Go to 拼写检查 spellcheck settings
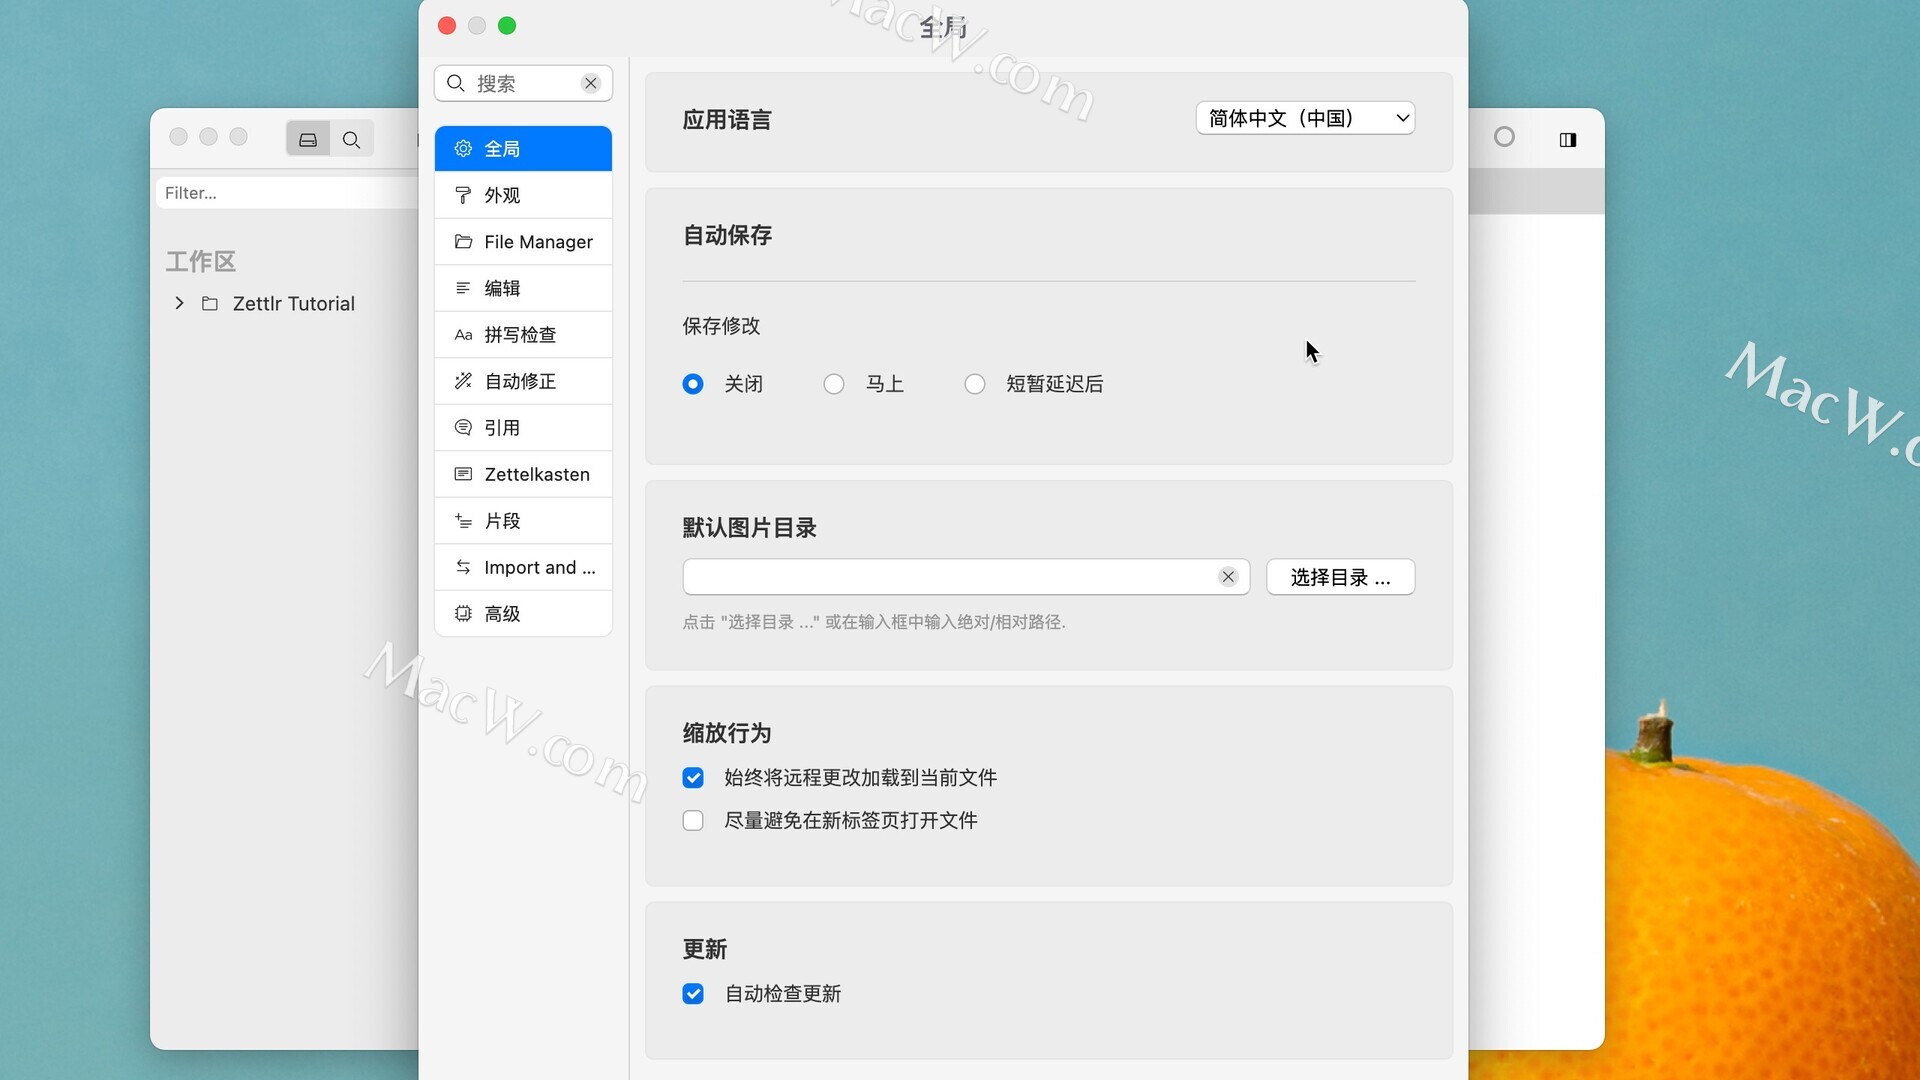The image size is (1920, 1080). [x=523, y=335]
